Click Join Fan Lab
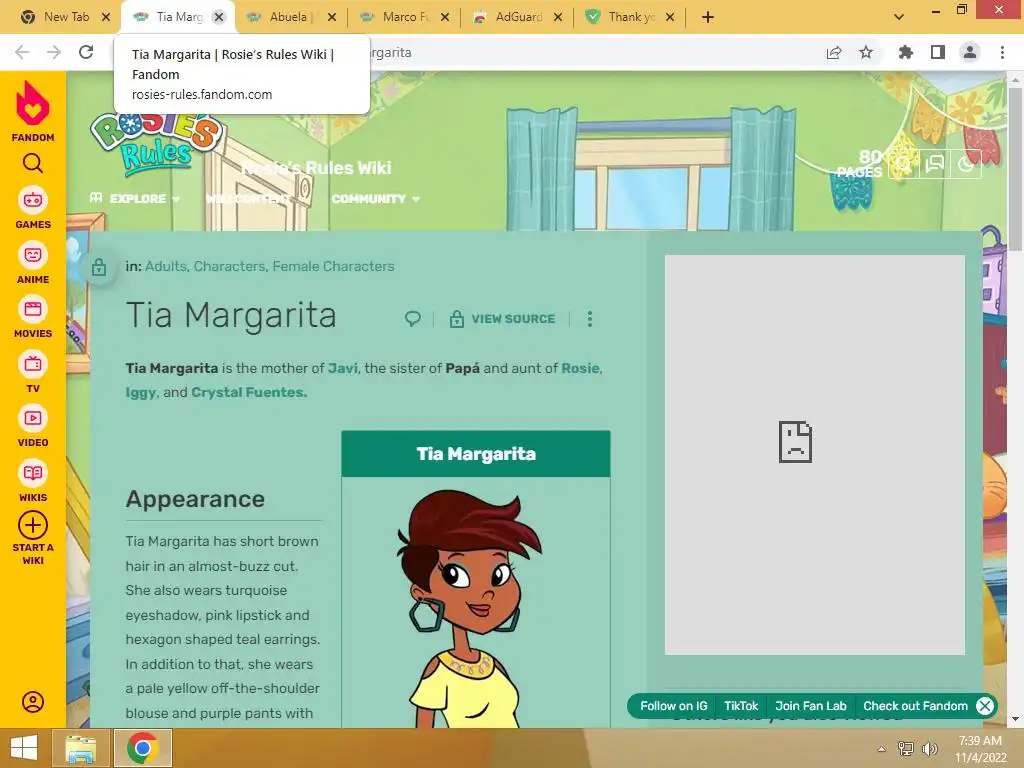1024x768 pixels. coord(810,706)
